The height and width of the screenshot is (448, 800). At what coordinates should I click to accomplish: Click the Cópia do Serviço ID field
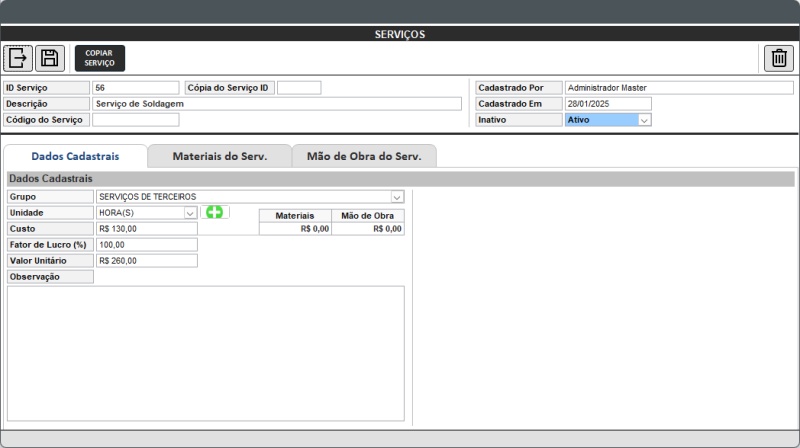click(299, 88)
